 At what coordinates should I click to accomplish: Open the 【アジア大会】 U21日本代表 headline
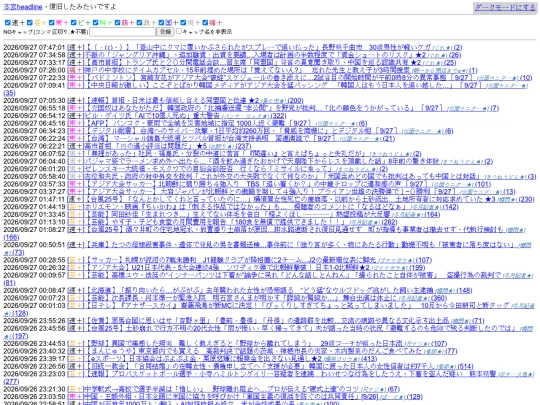tap(227, 267)
